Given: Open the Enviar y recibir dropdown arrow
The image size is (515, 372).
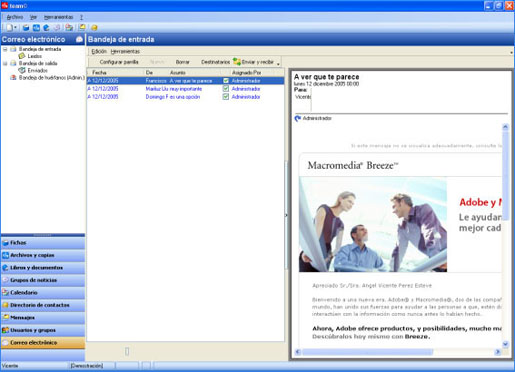Looking at the screenshot, I should pyautogui.click(x=278, y=63).
